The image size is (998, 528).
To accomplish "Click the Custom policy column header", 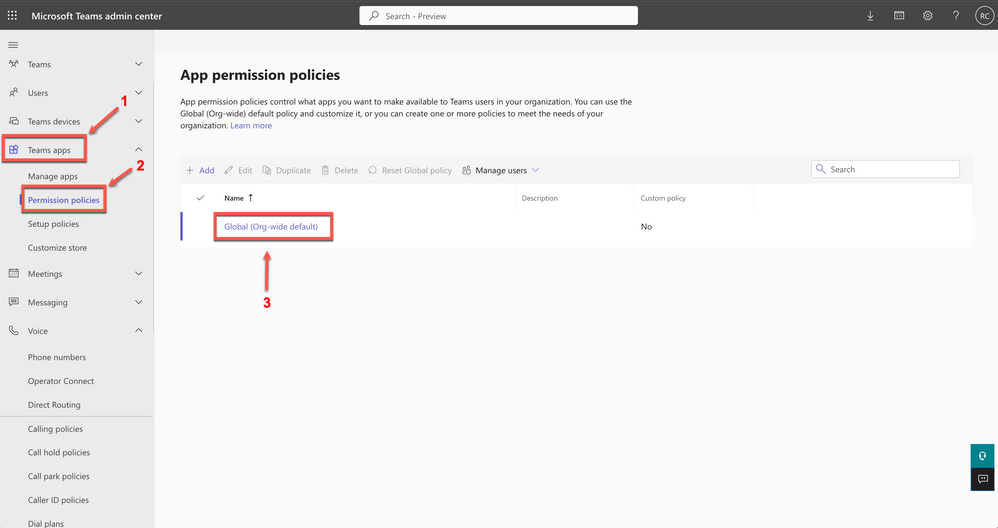I will coord(663,198).
